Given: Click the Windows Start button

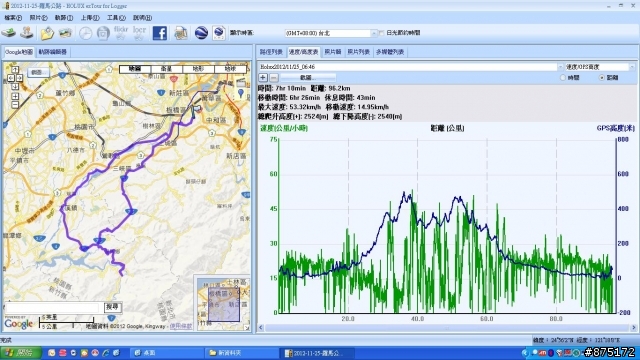Looking at the screenshot, I should coord(20,353).
